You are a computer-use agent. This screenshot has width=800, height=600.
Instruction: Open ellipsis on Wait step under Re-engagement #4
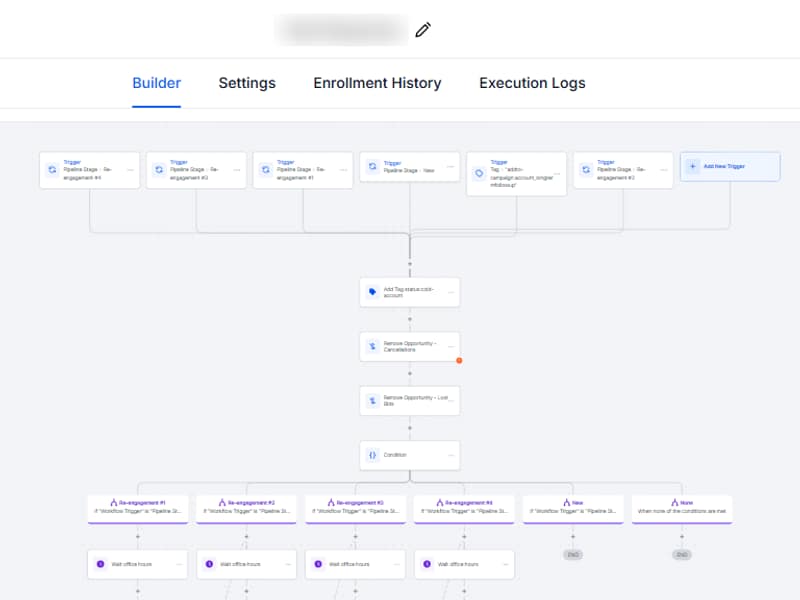[x=506, y=564]
